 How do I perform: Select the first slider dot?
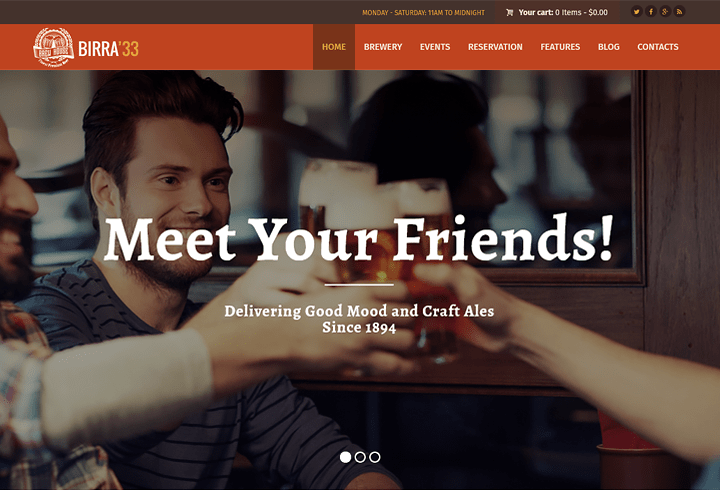(x=345, y=457)
